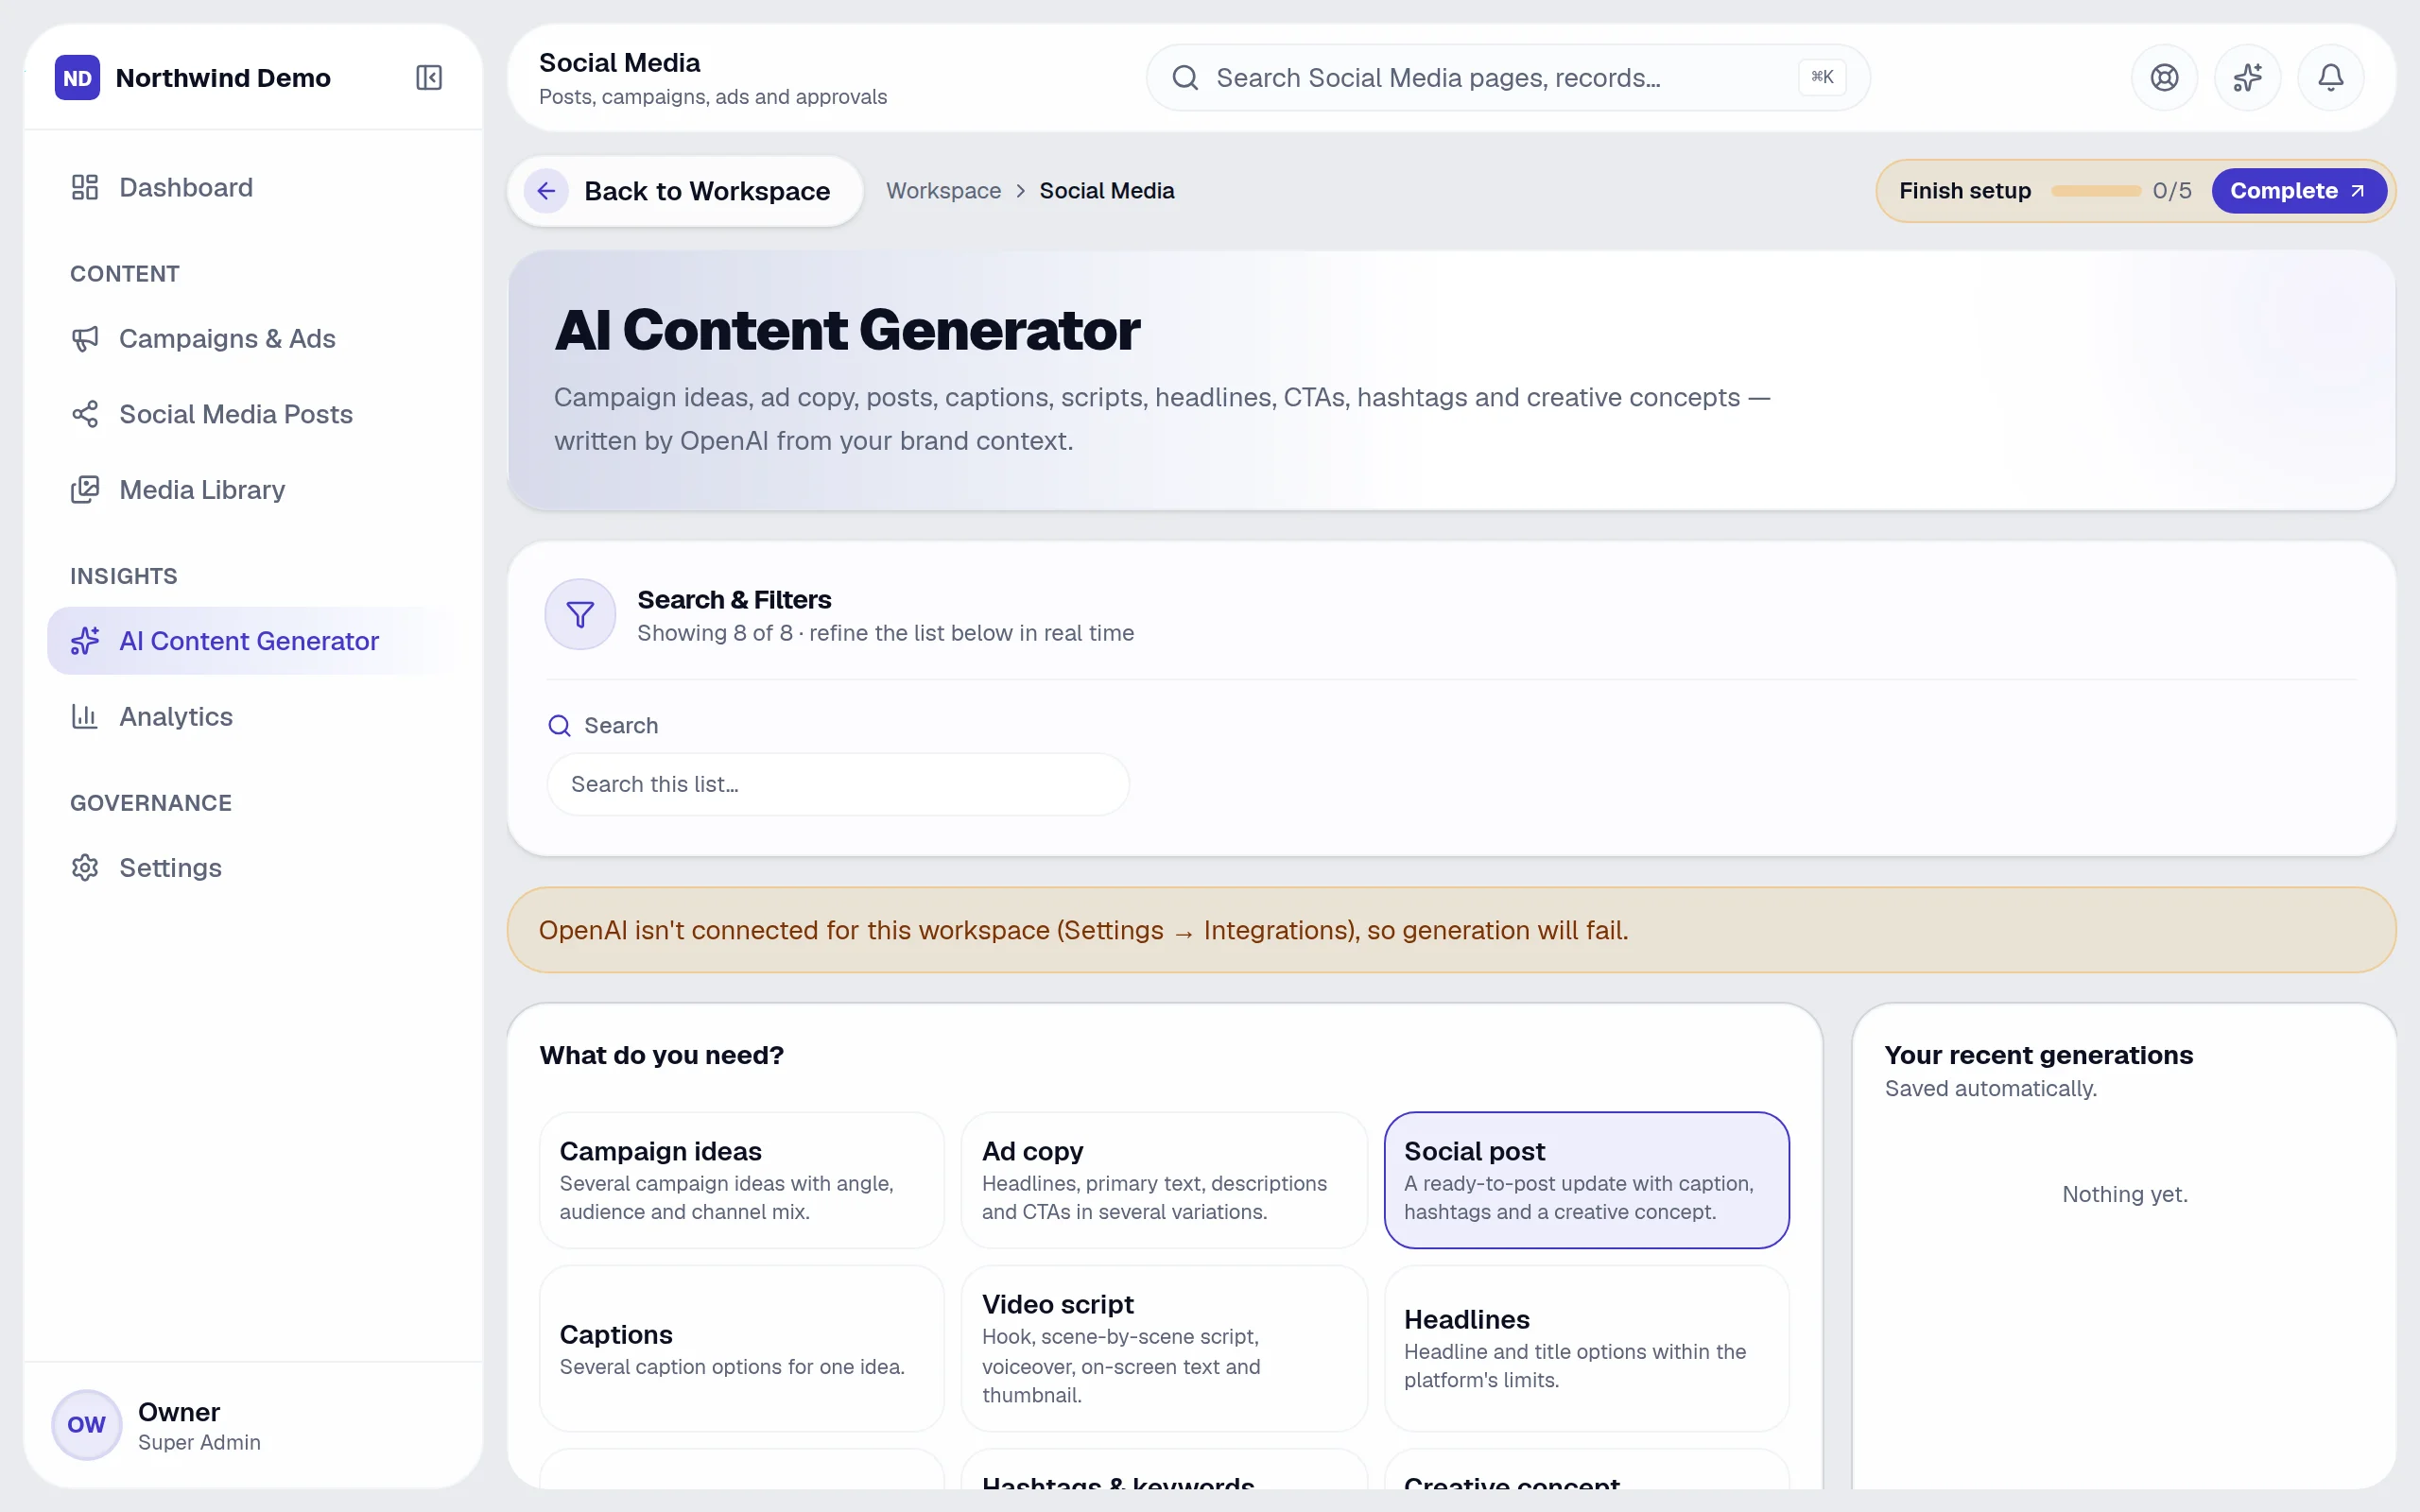
Task: Select the Headlines card
Action: [x=1586, y=1349]
